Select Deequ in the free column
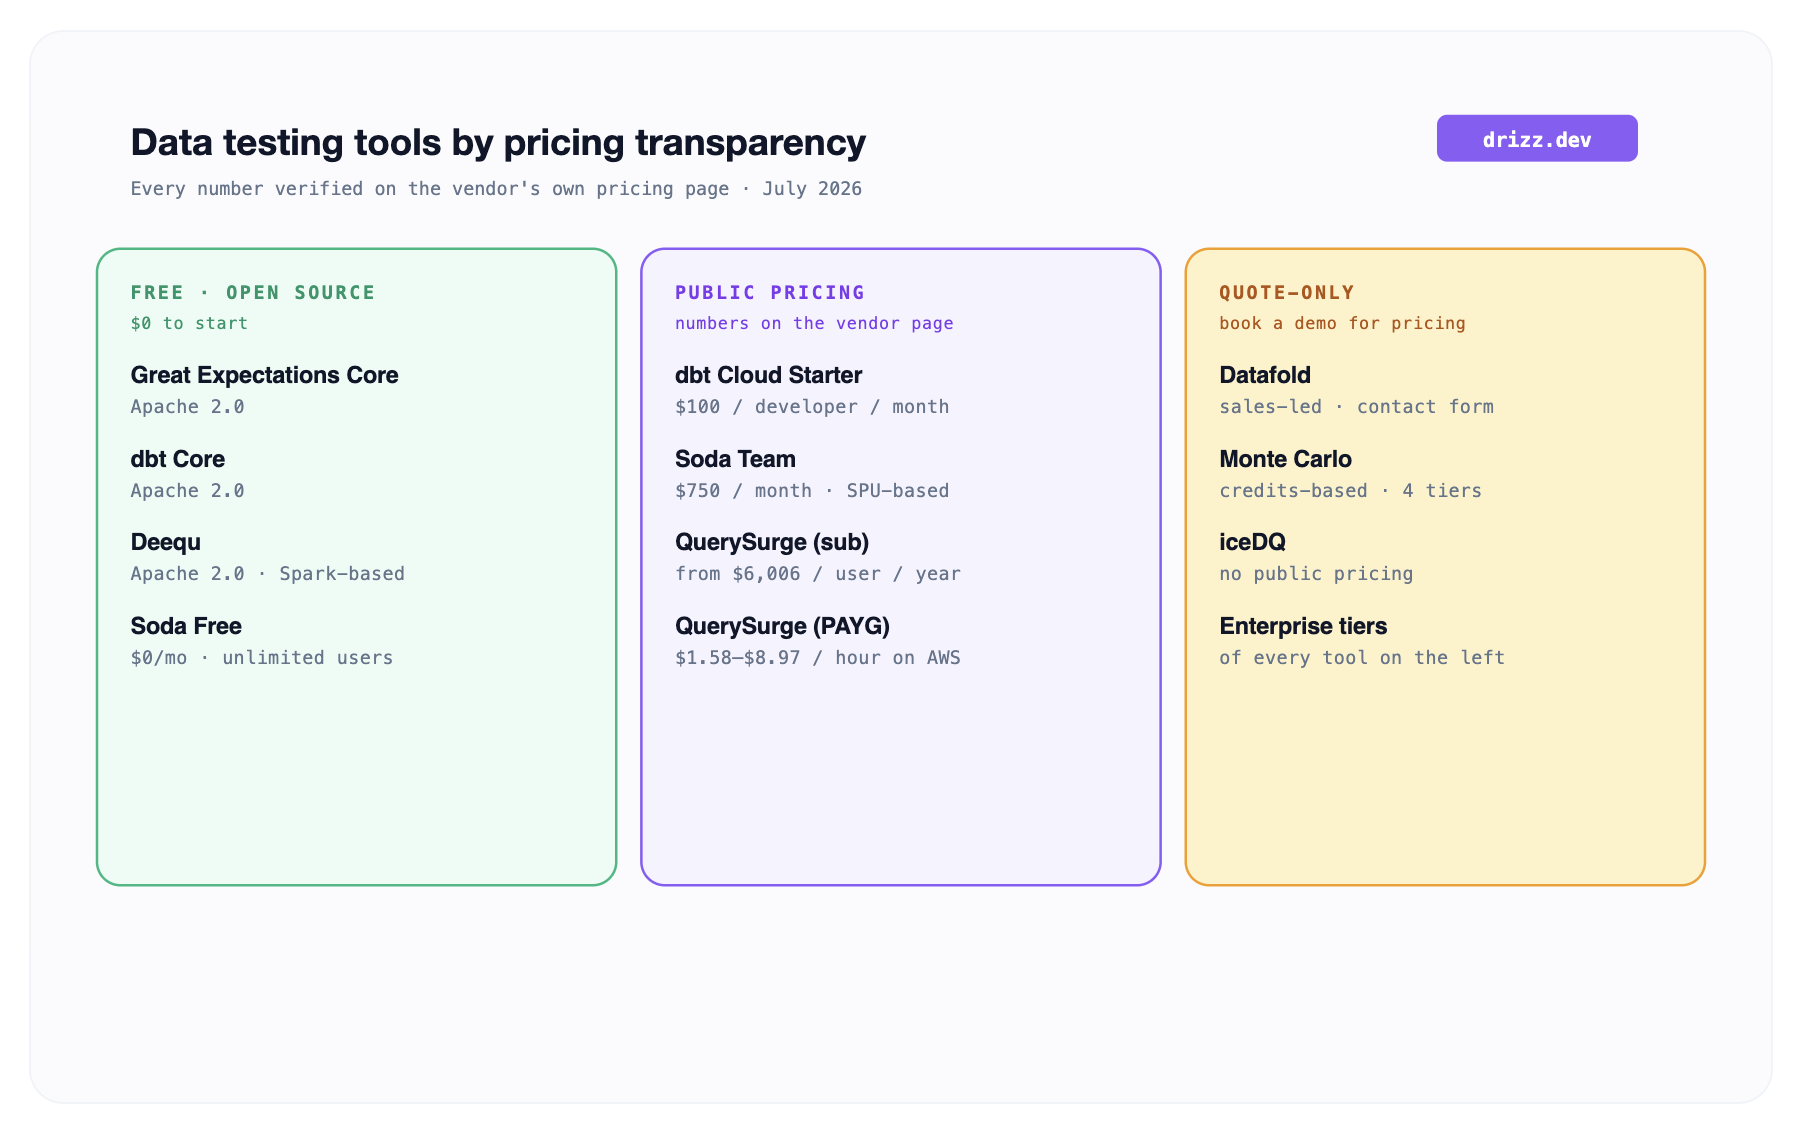 click(x=268, y=556)
